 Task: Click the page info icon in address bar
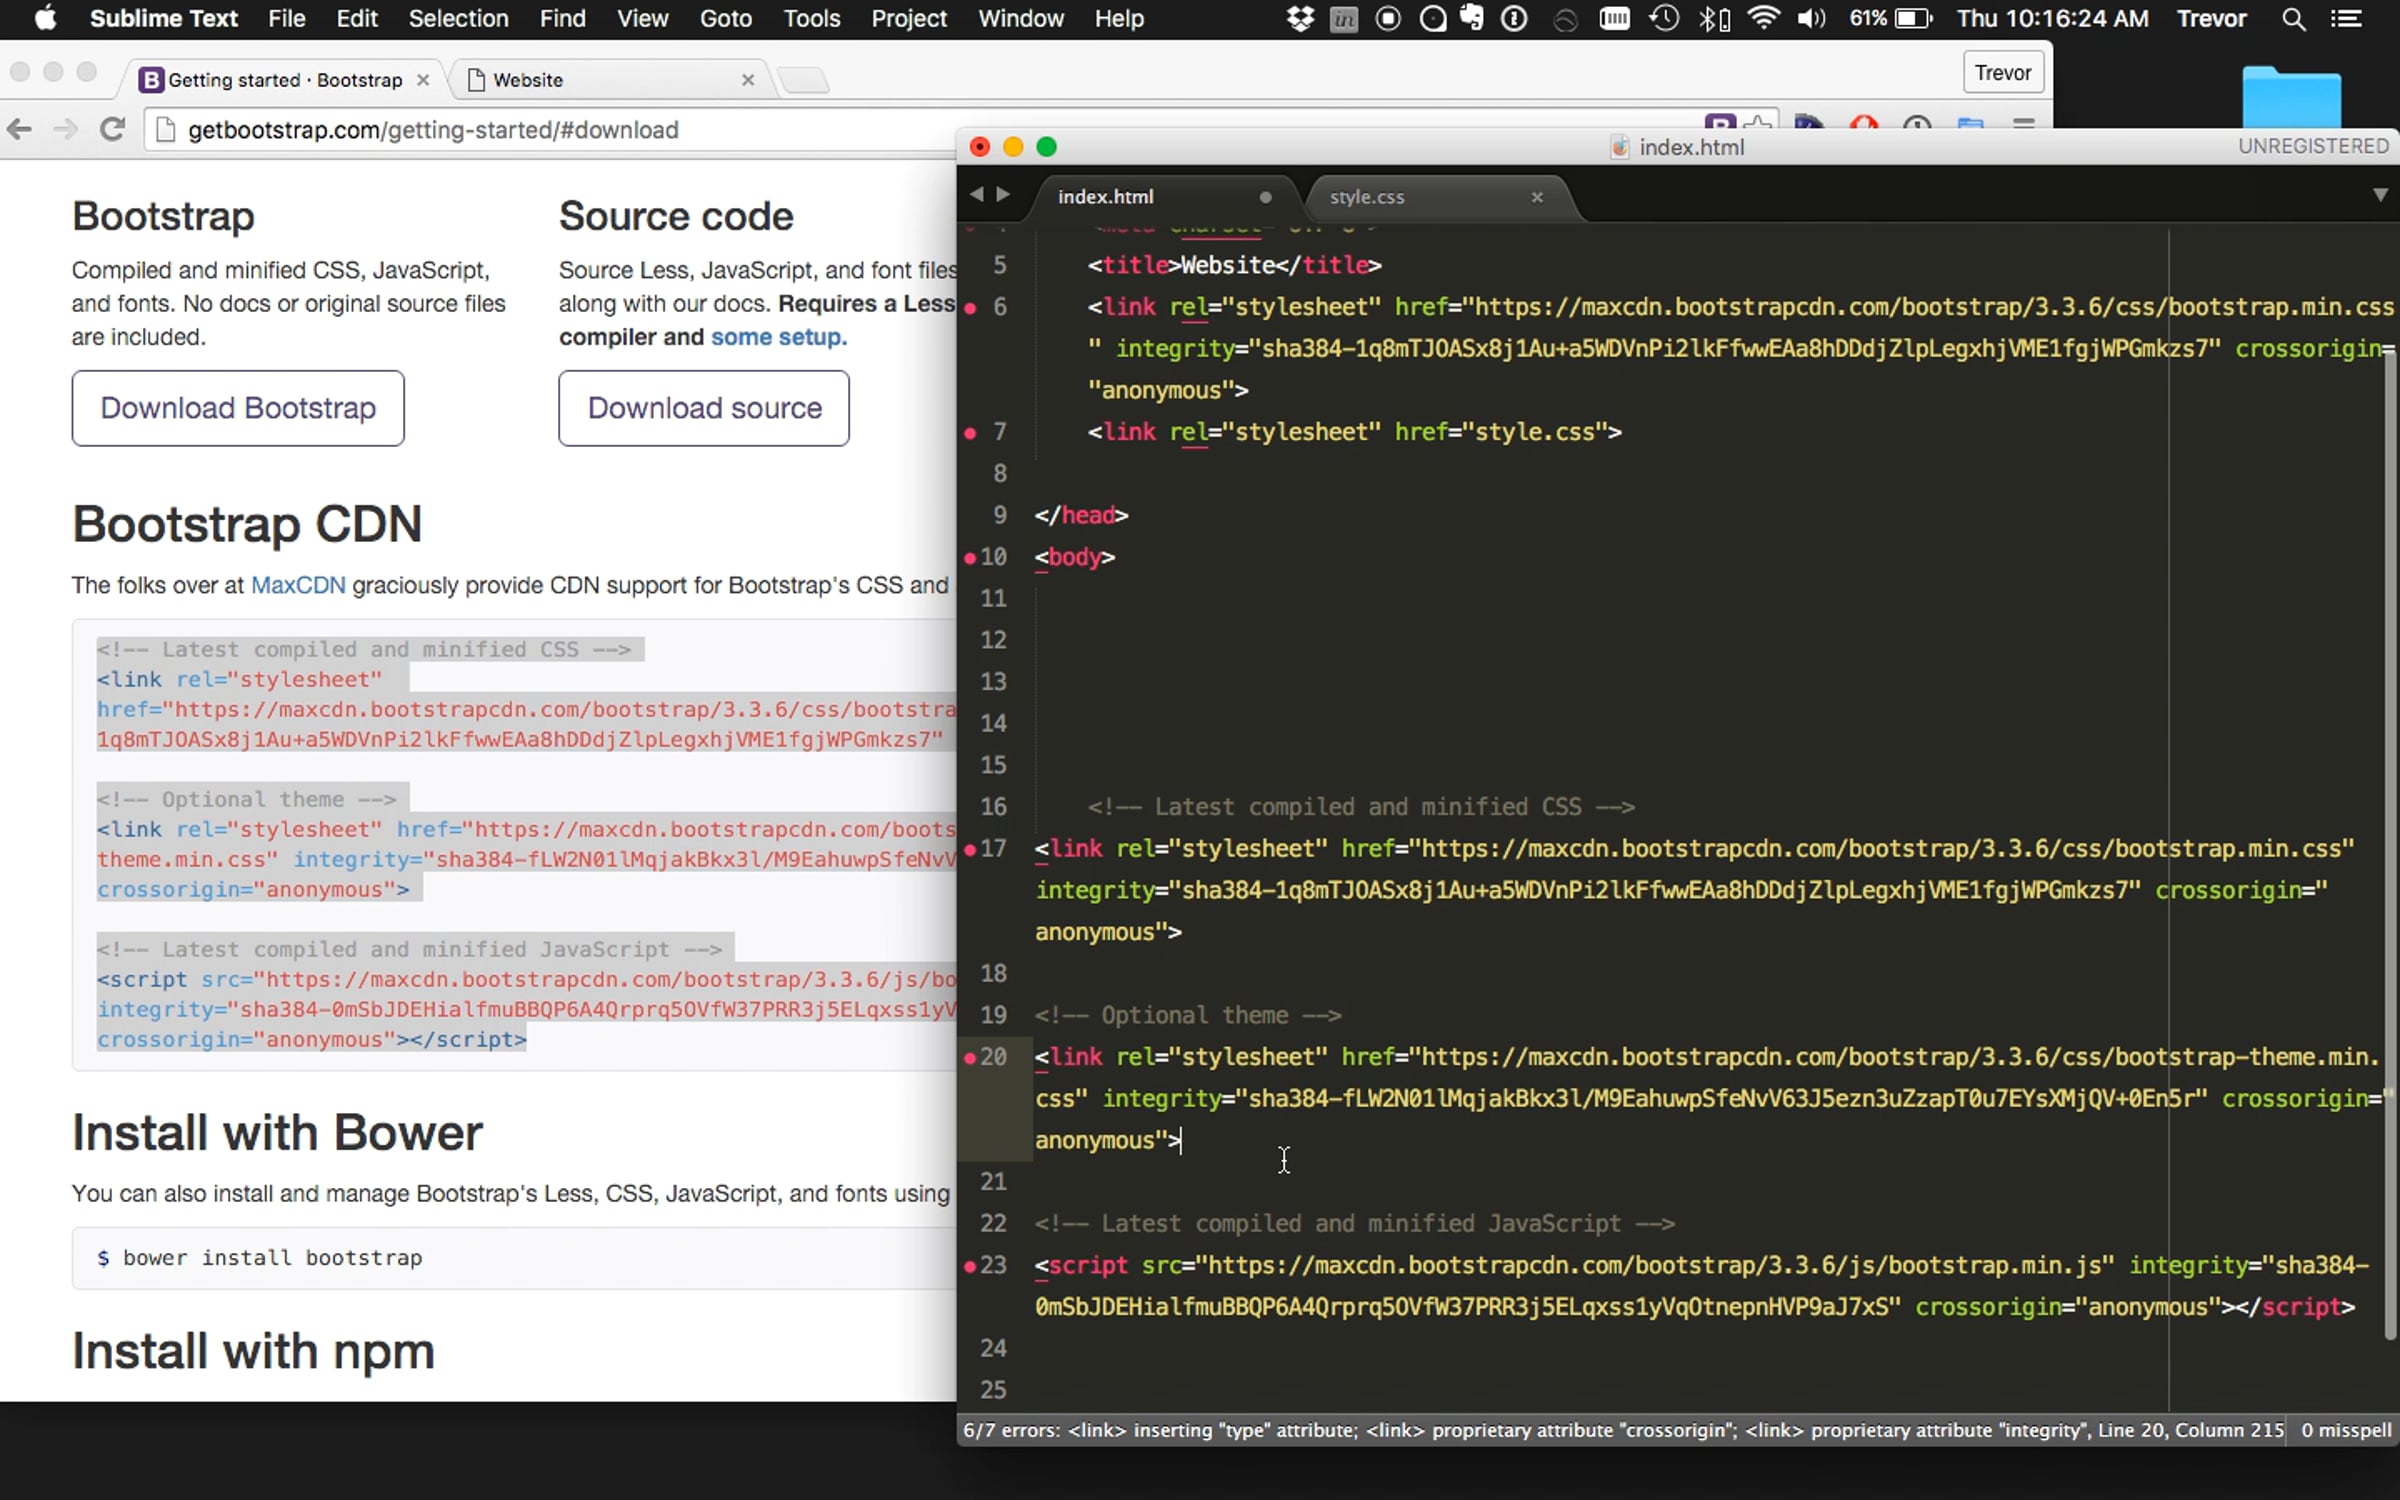[166, 130]
